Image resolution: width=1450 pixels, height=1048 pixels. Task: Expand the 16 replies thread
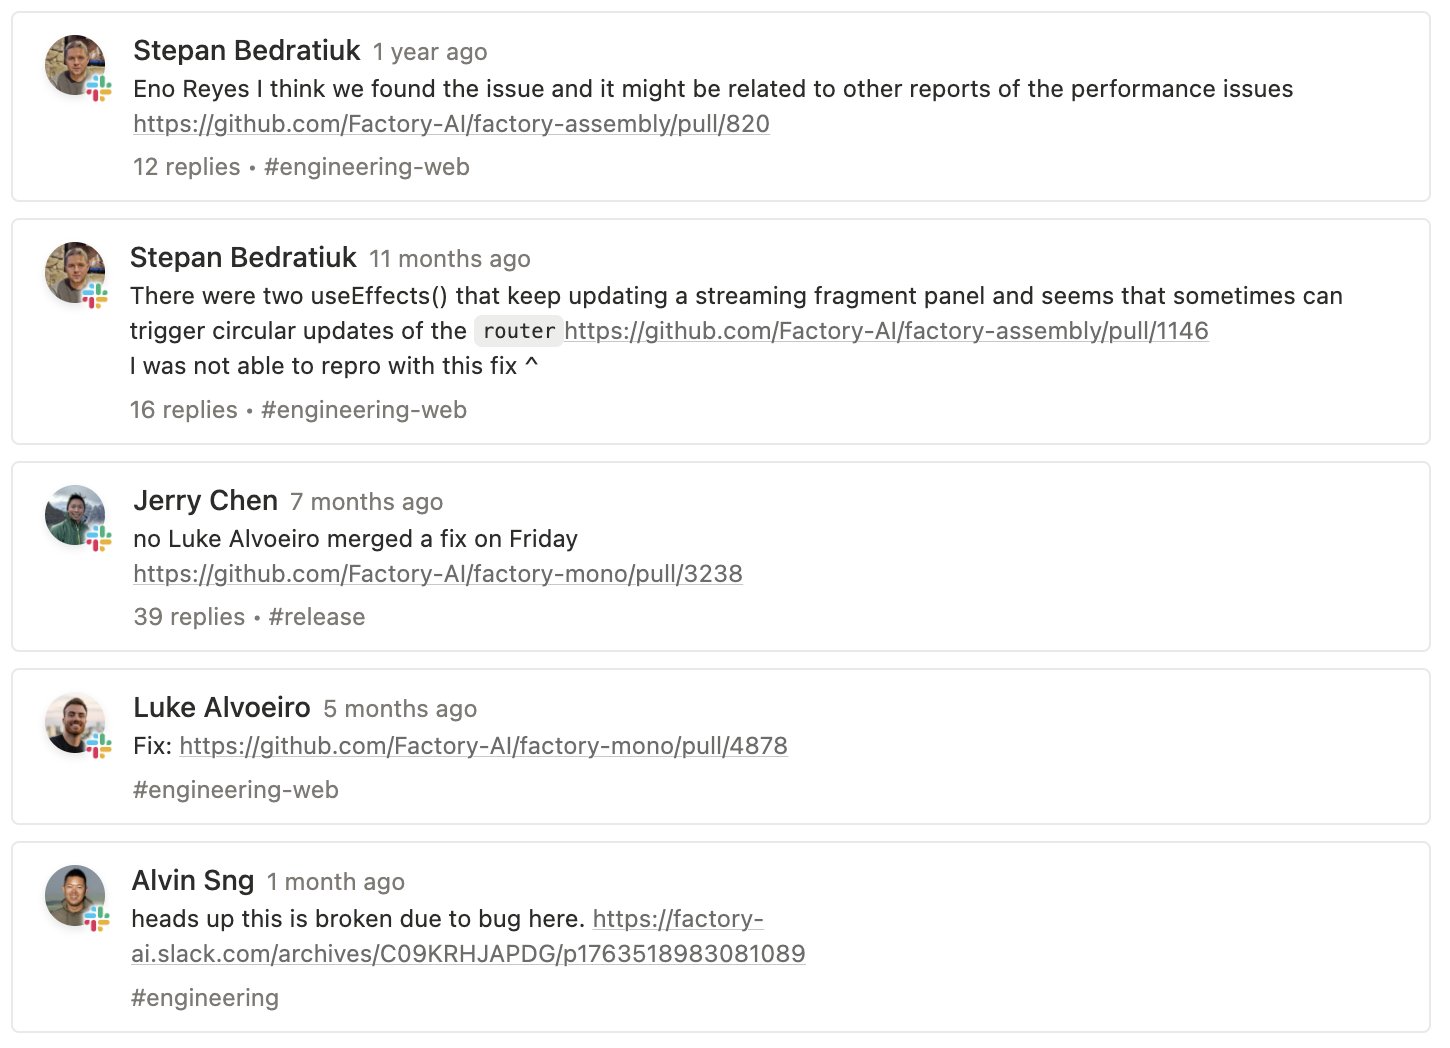pos(184,410)
